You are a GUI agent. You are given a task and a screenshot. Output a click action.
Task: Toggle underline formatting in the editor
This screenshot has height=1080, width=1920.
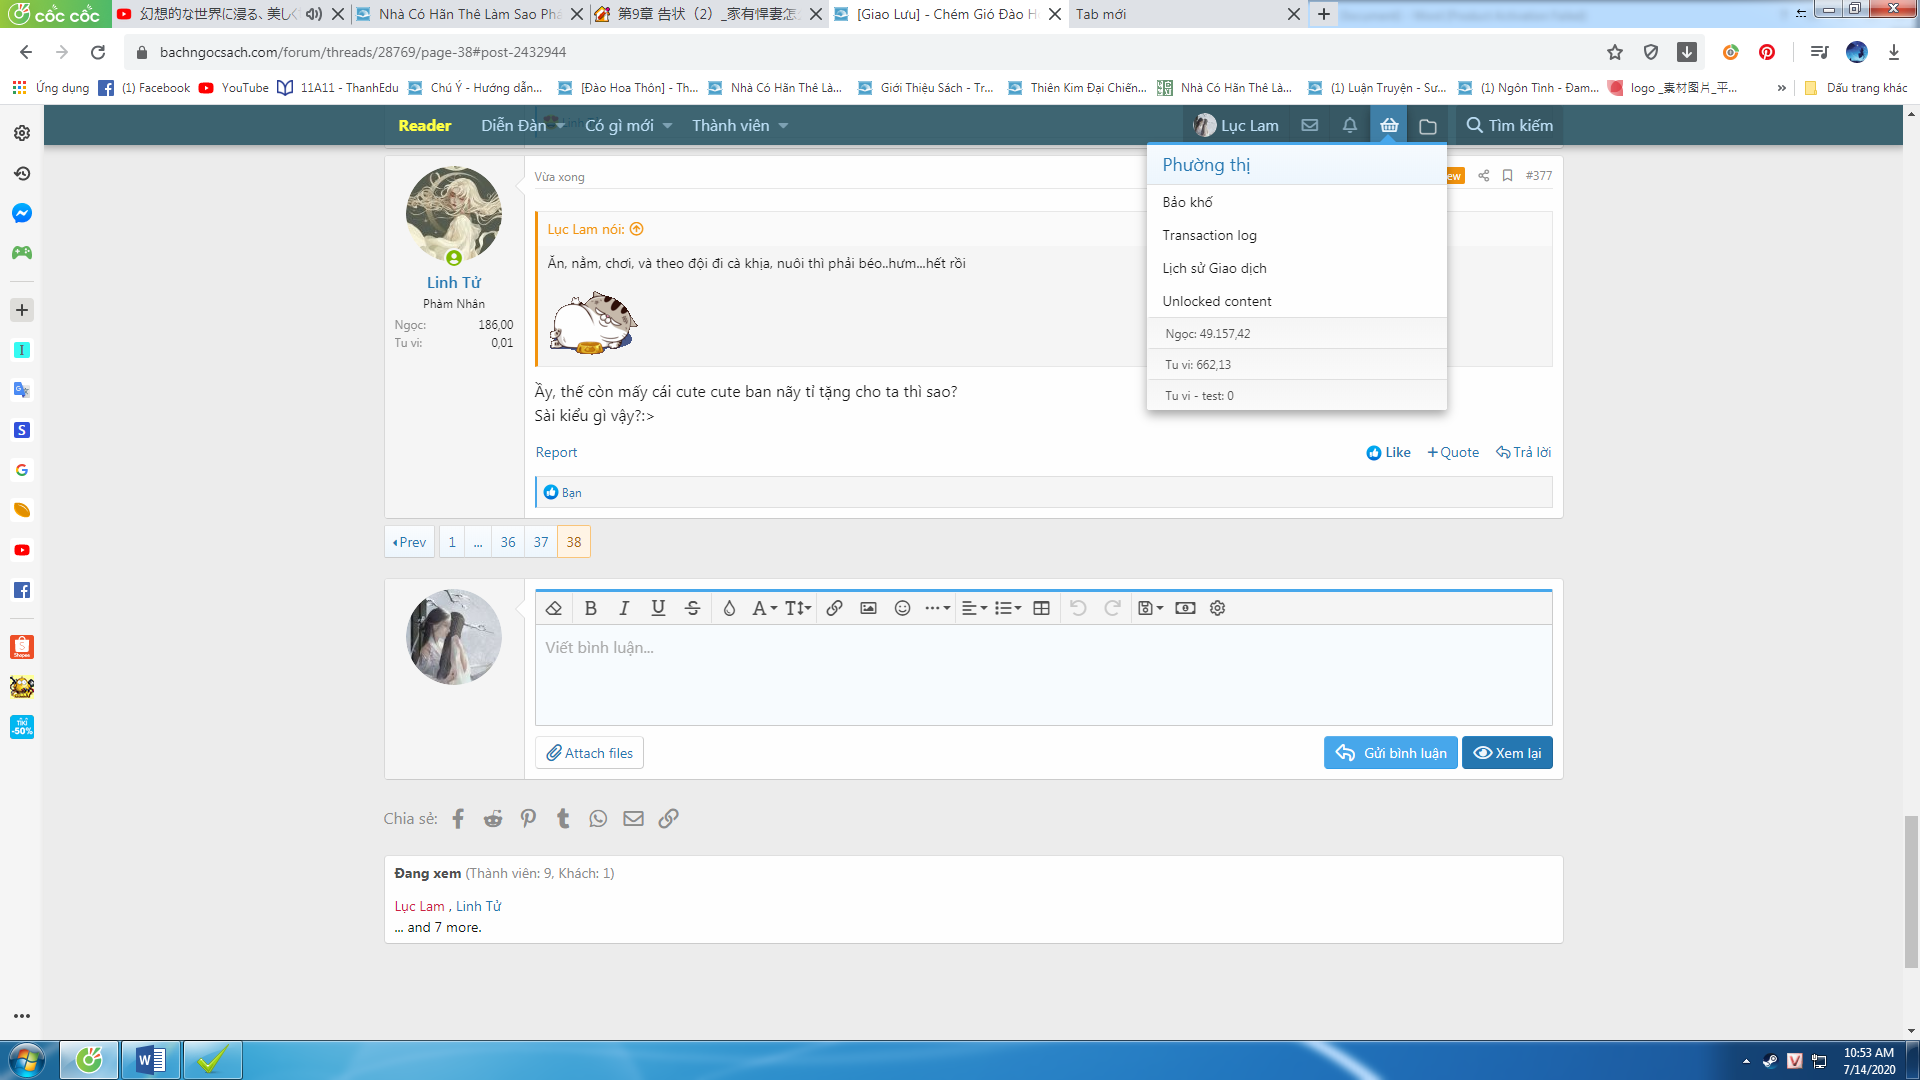coord(658,608)
